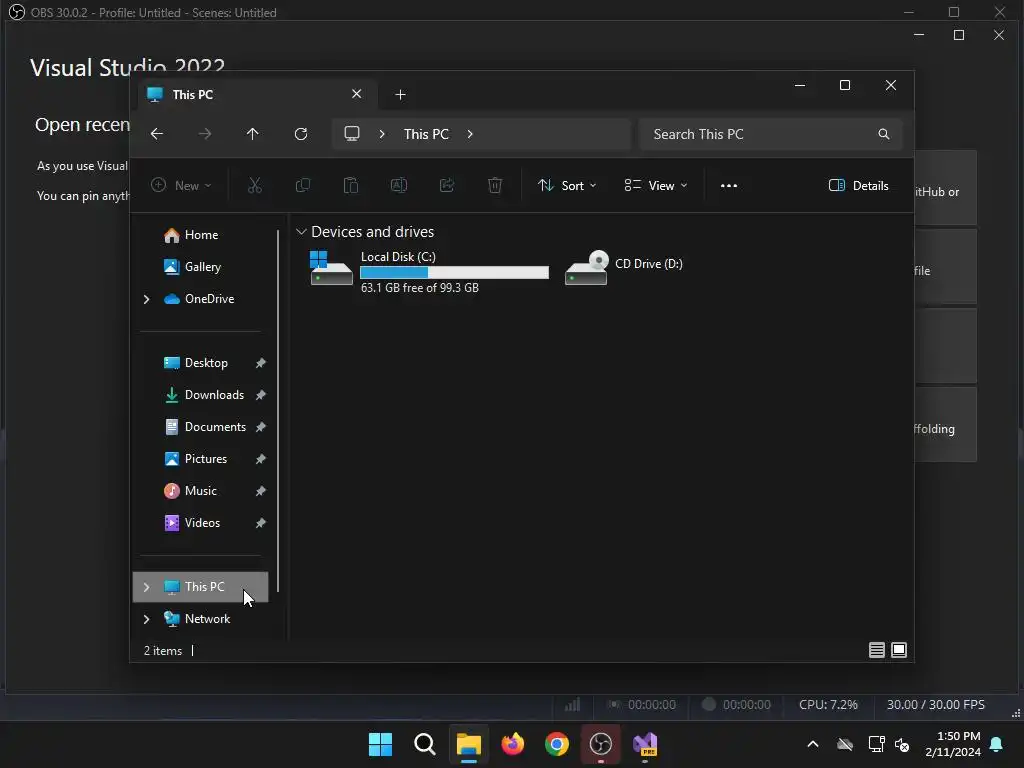1024x768 pixels.
Task: Click the search magnifier in File Explorer
Action: coord(884,134)
